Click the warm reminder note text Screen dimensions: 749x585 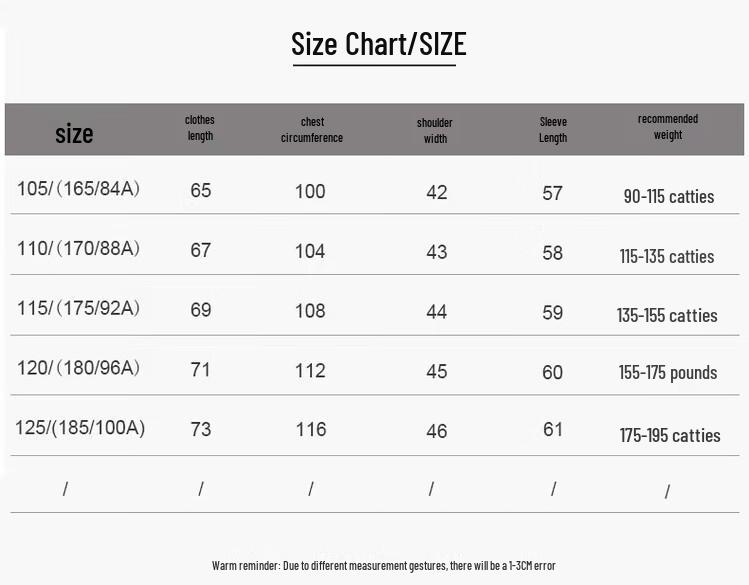pyautogui.click(x=383, y=566)
